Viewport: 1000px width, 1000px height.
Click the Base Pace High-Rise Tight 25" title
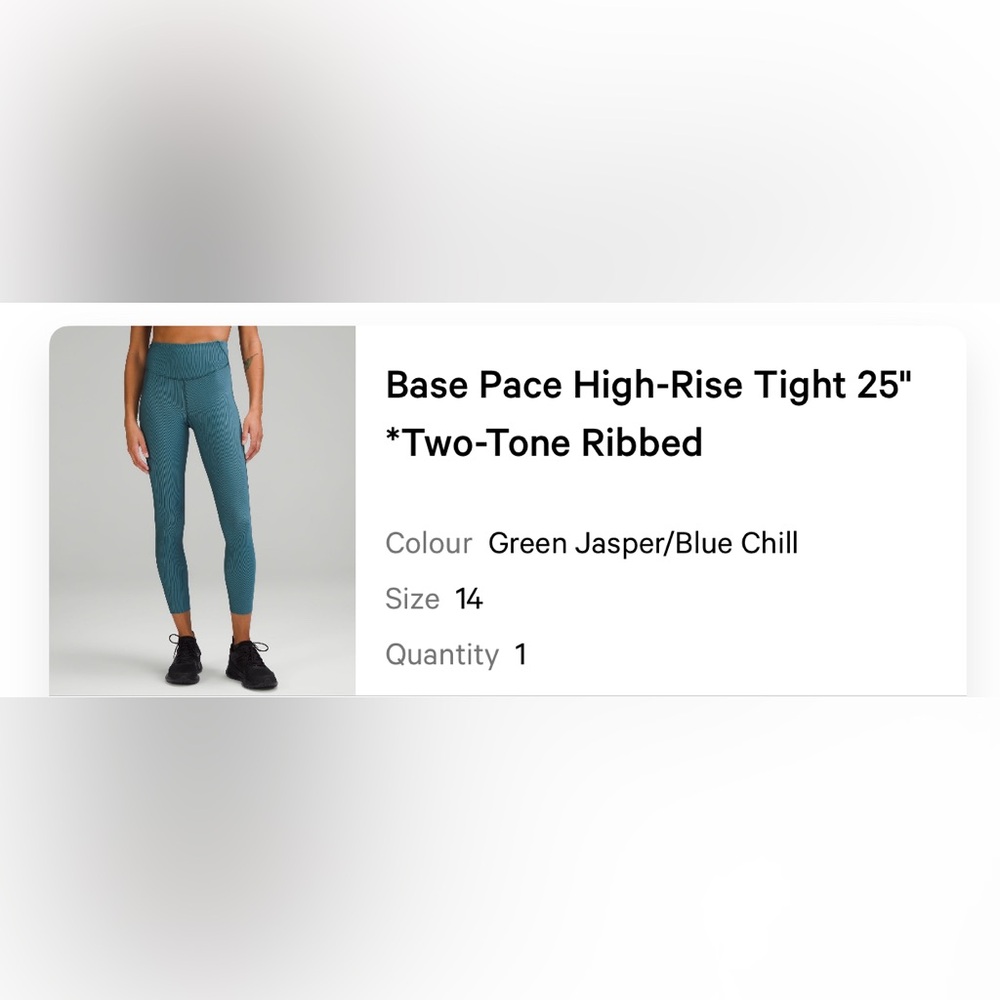pos(649,385)
